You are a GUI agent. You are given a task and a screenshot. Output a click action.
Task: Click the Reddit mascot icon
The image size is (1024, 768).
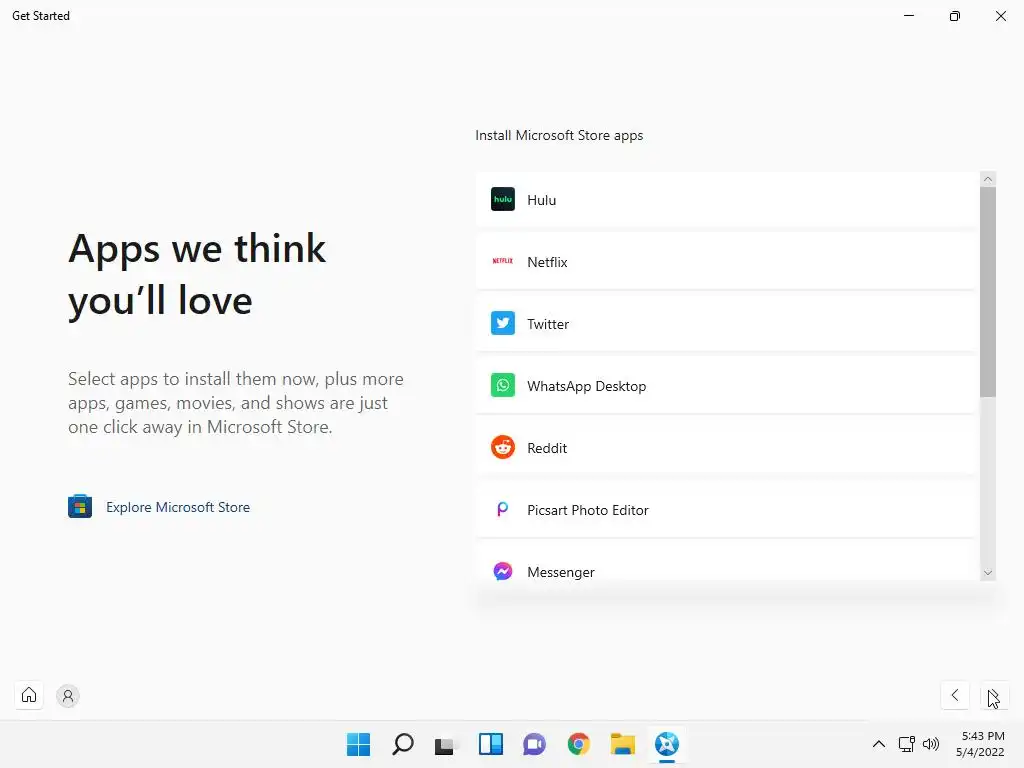502,447
